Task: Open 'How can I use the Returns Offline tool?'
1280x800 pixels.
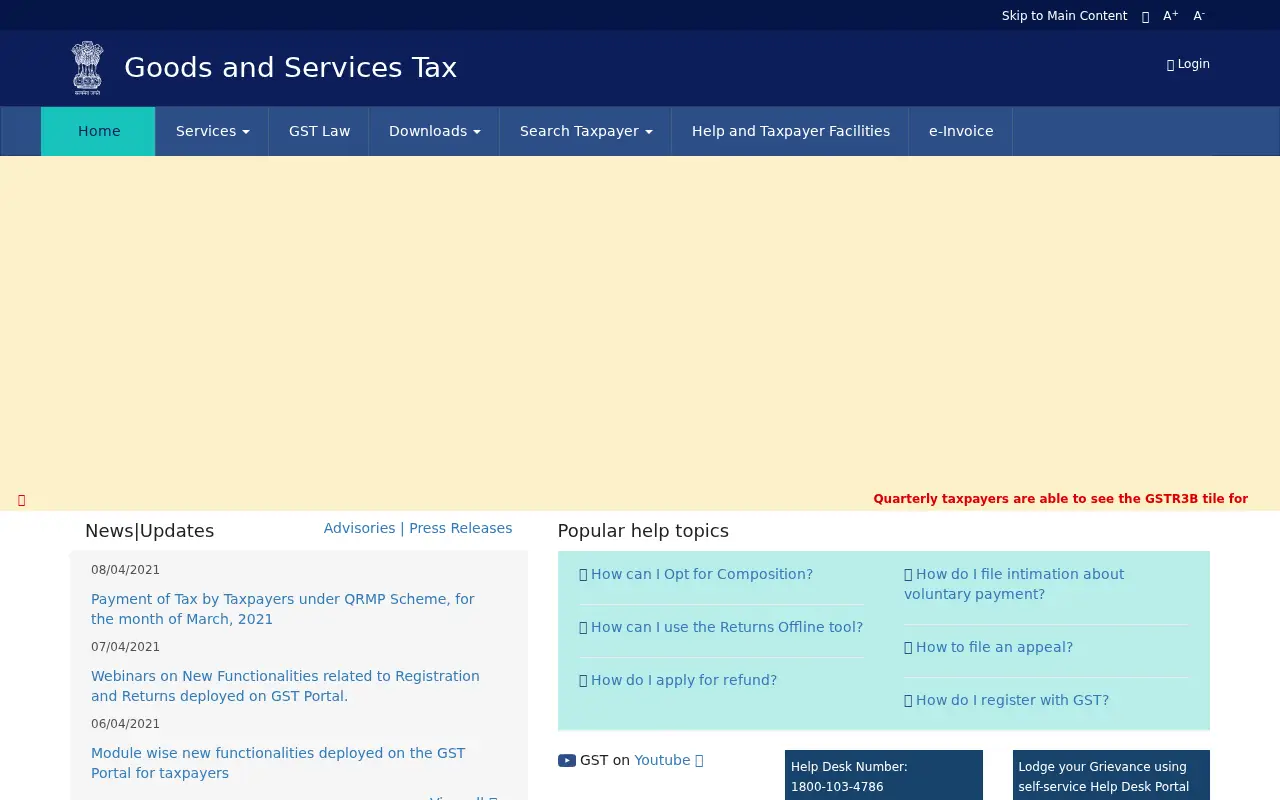Action: point(726,627)
